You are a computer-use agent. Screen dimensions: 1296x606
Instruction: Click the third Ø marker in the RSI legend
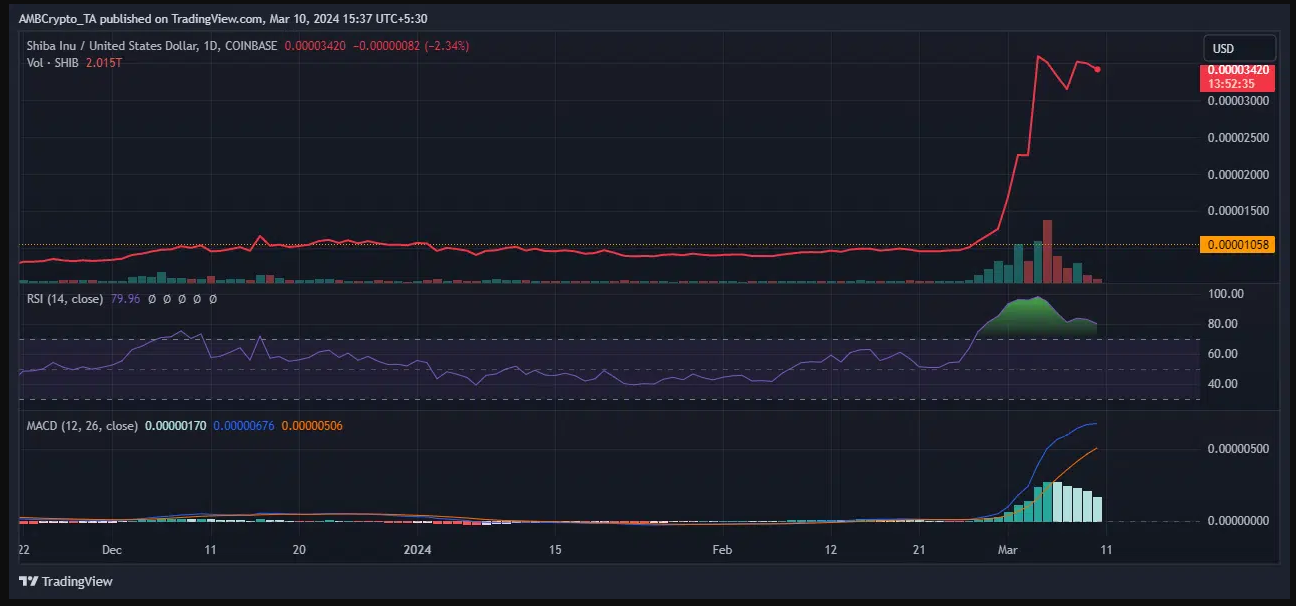pos(181,298)
